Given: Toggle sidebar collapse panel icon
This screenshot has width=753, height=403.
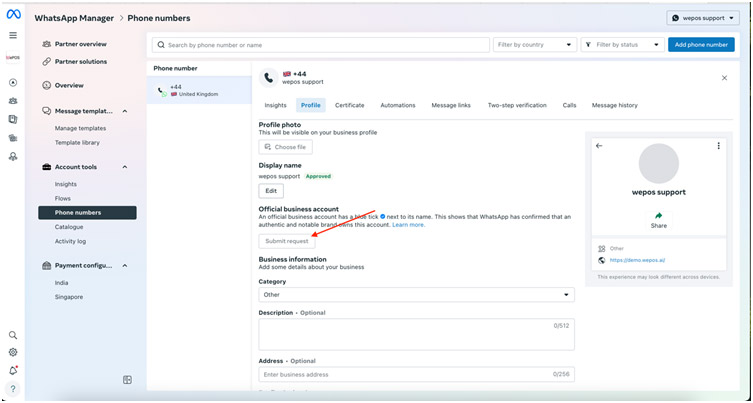Looking at the screenshot, I should pos(127,380).
